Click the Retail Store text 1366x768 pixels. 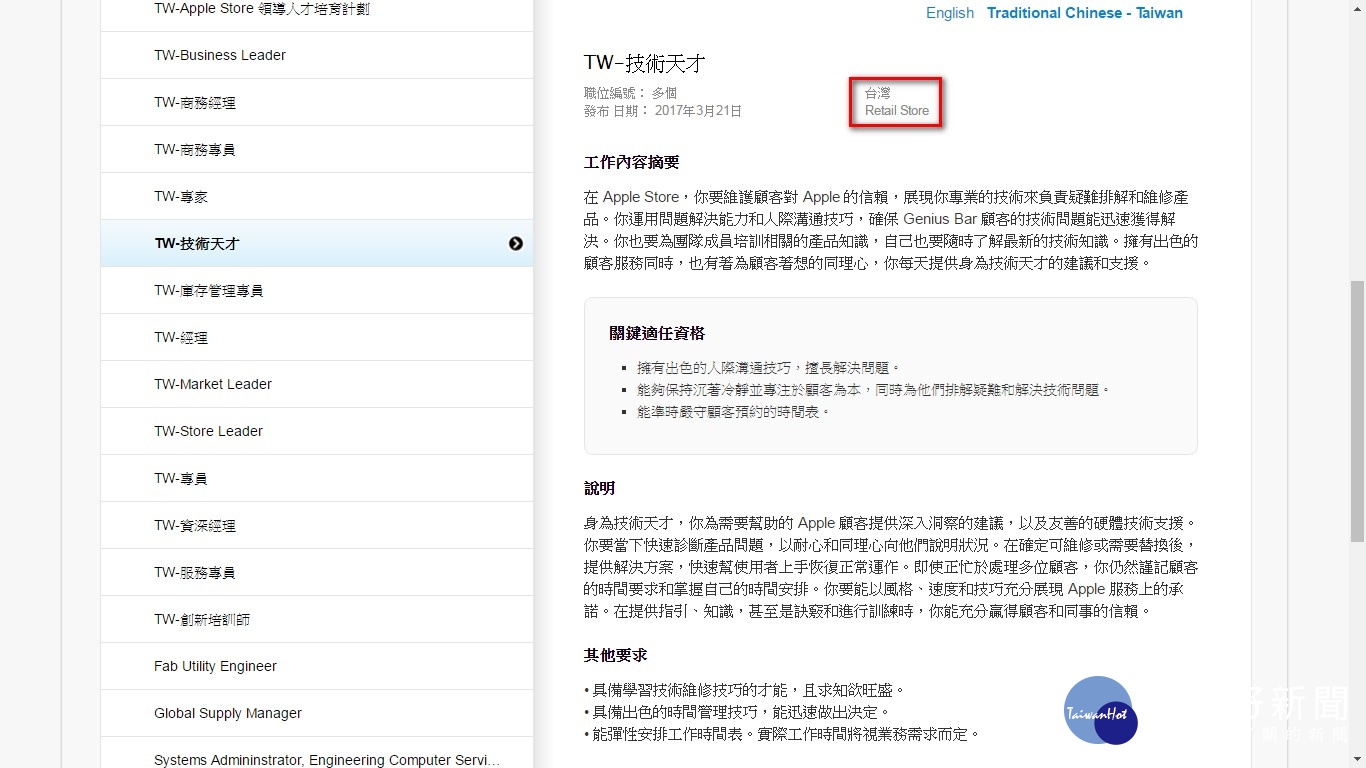tap(897, 111)
